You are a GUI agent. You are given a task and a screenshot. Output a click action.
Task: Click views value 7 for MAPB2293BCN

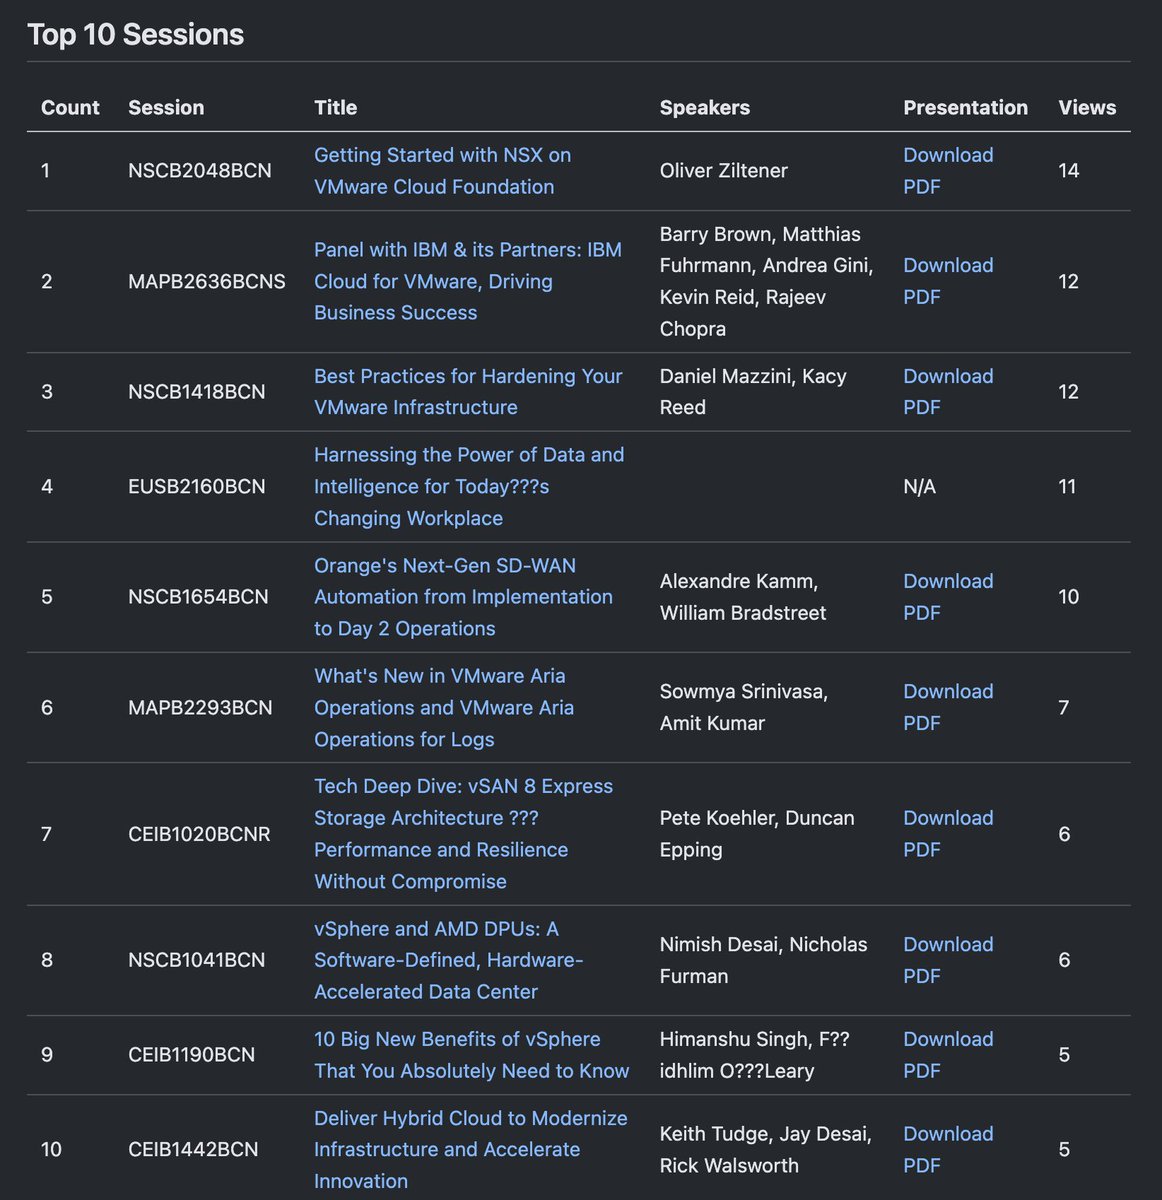[x=1064, y=708]
